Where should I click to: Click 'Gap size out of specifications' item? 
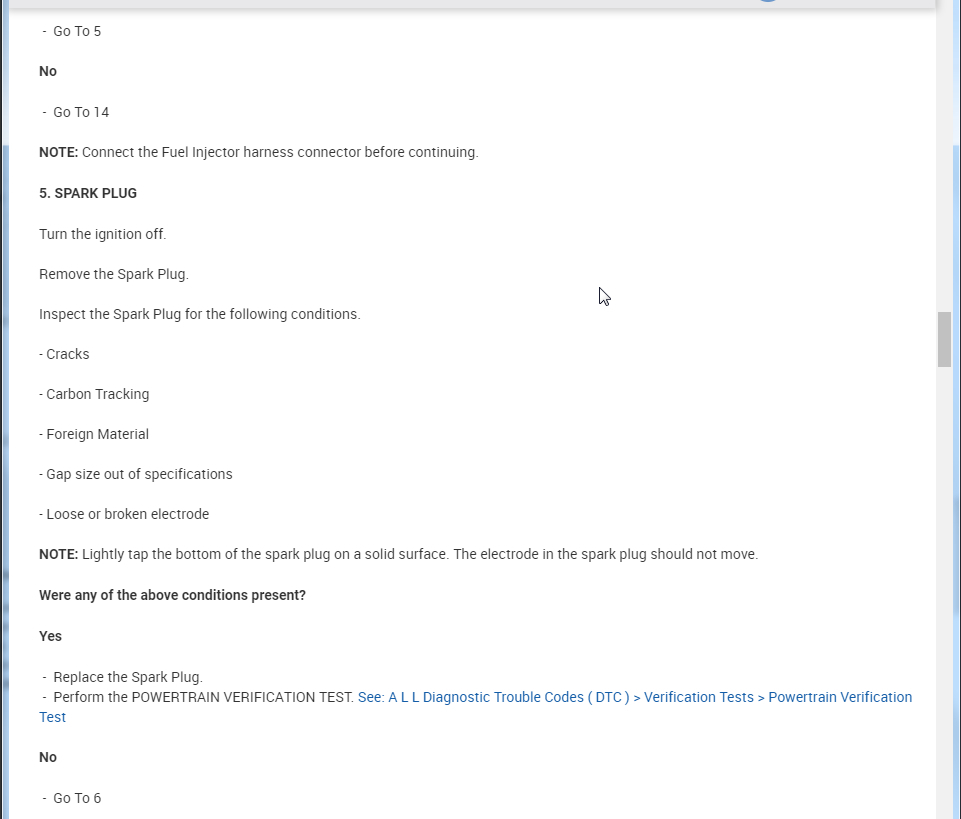point(137,474)
